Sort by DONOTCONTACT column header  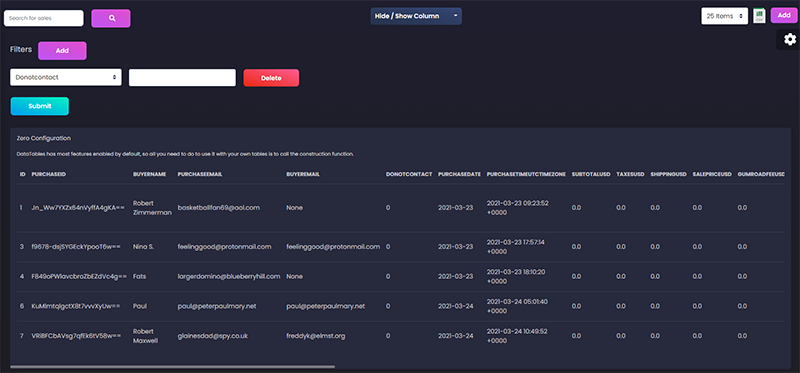coord(409,174)
